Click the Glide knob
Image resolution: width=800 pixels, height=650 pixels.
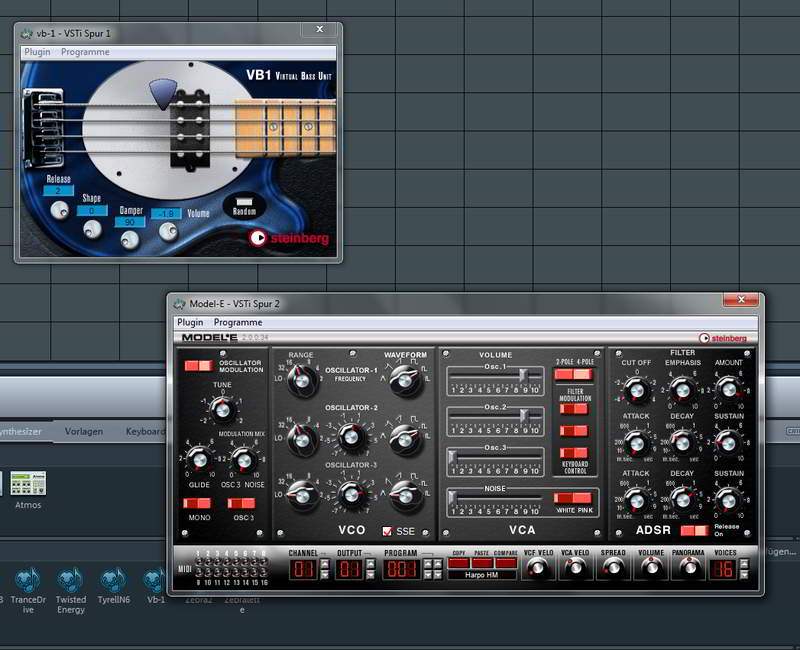click(199, 459)
